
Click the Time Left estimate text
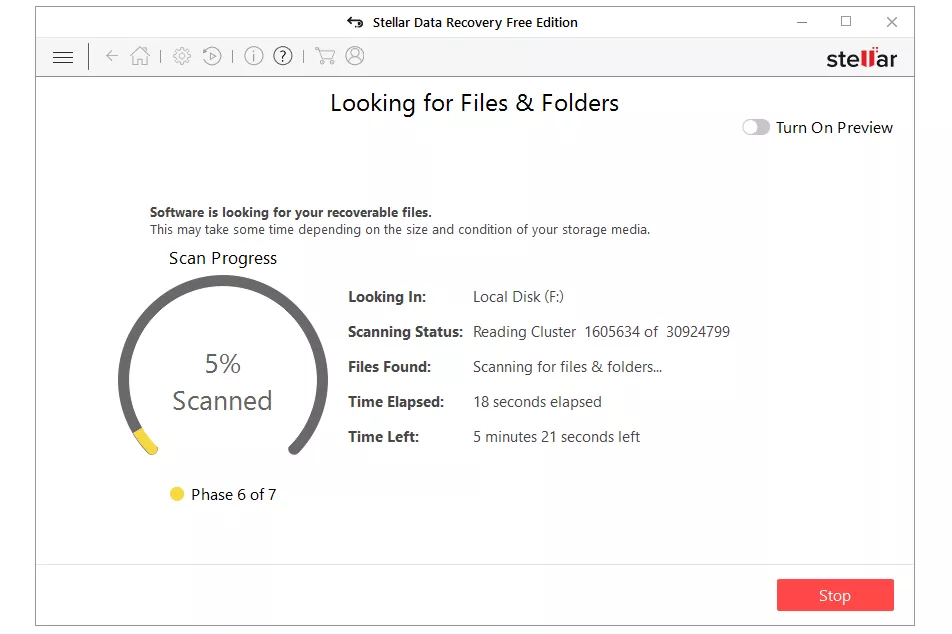[556, 436]
